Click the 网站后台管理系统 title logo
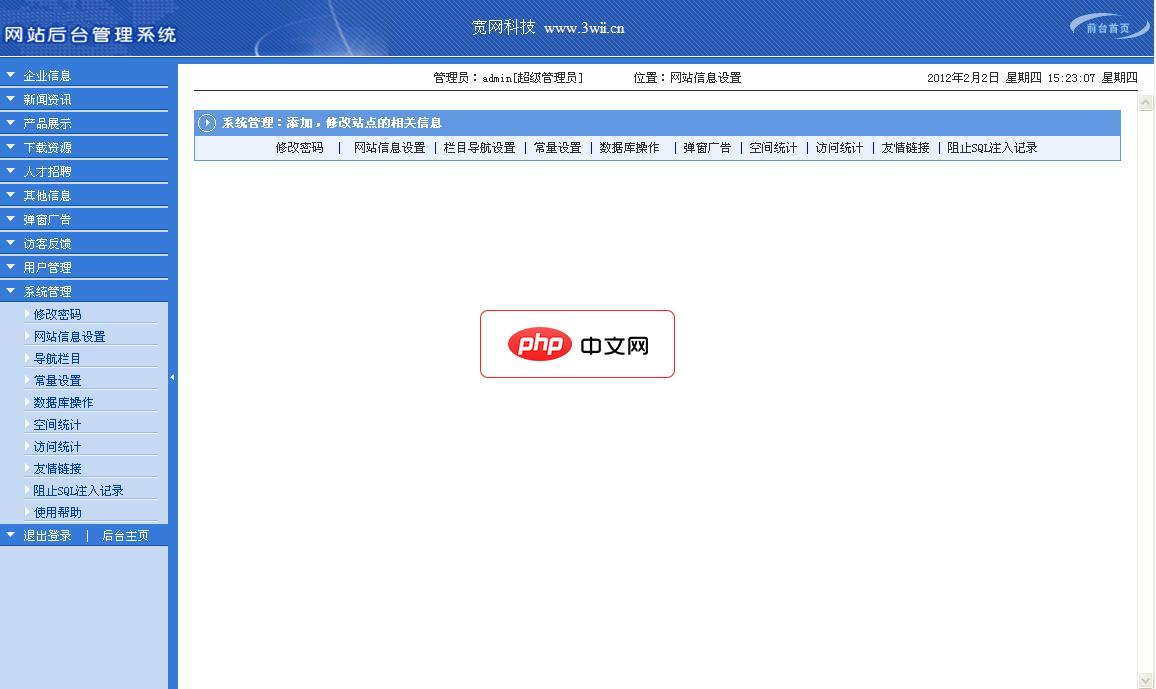1156x689 pixels. 90,35
